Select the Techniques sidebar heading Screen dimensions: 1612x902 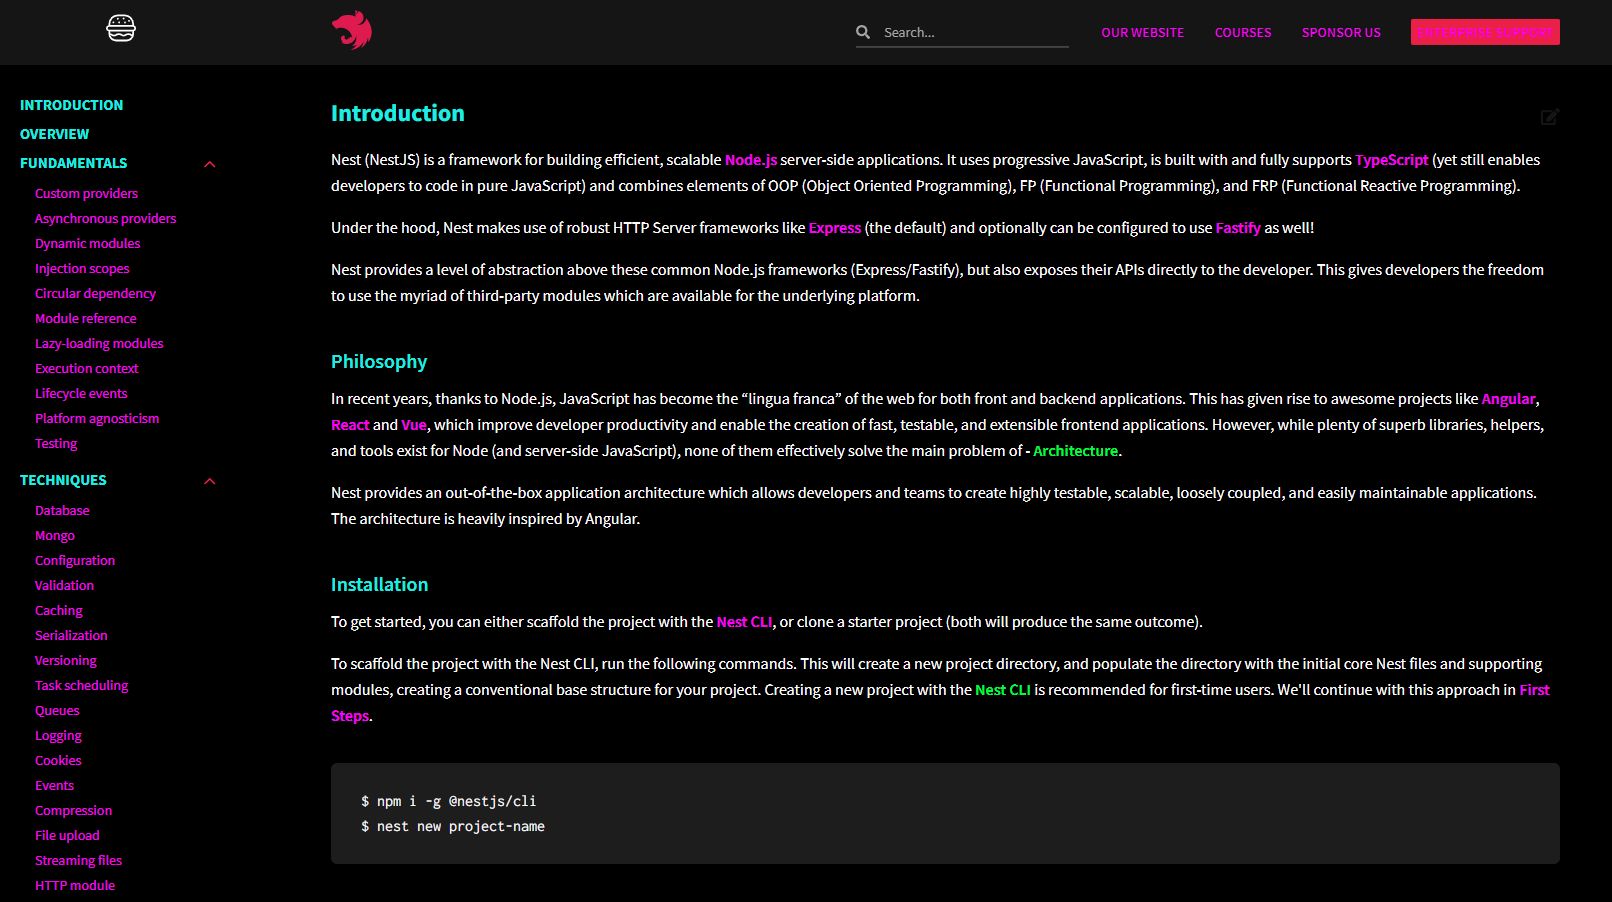point(63,480)
